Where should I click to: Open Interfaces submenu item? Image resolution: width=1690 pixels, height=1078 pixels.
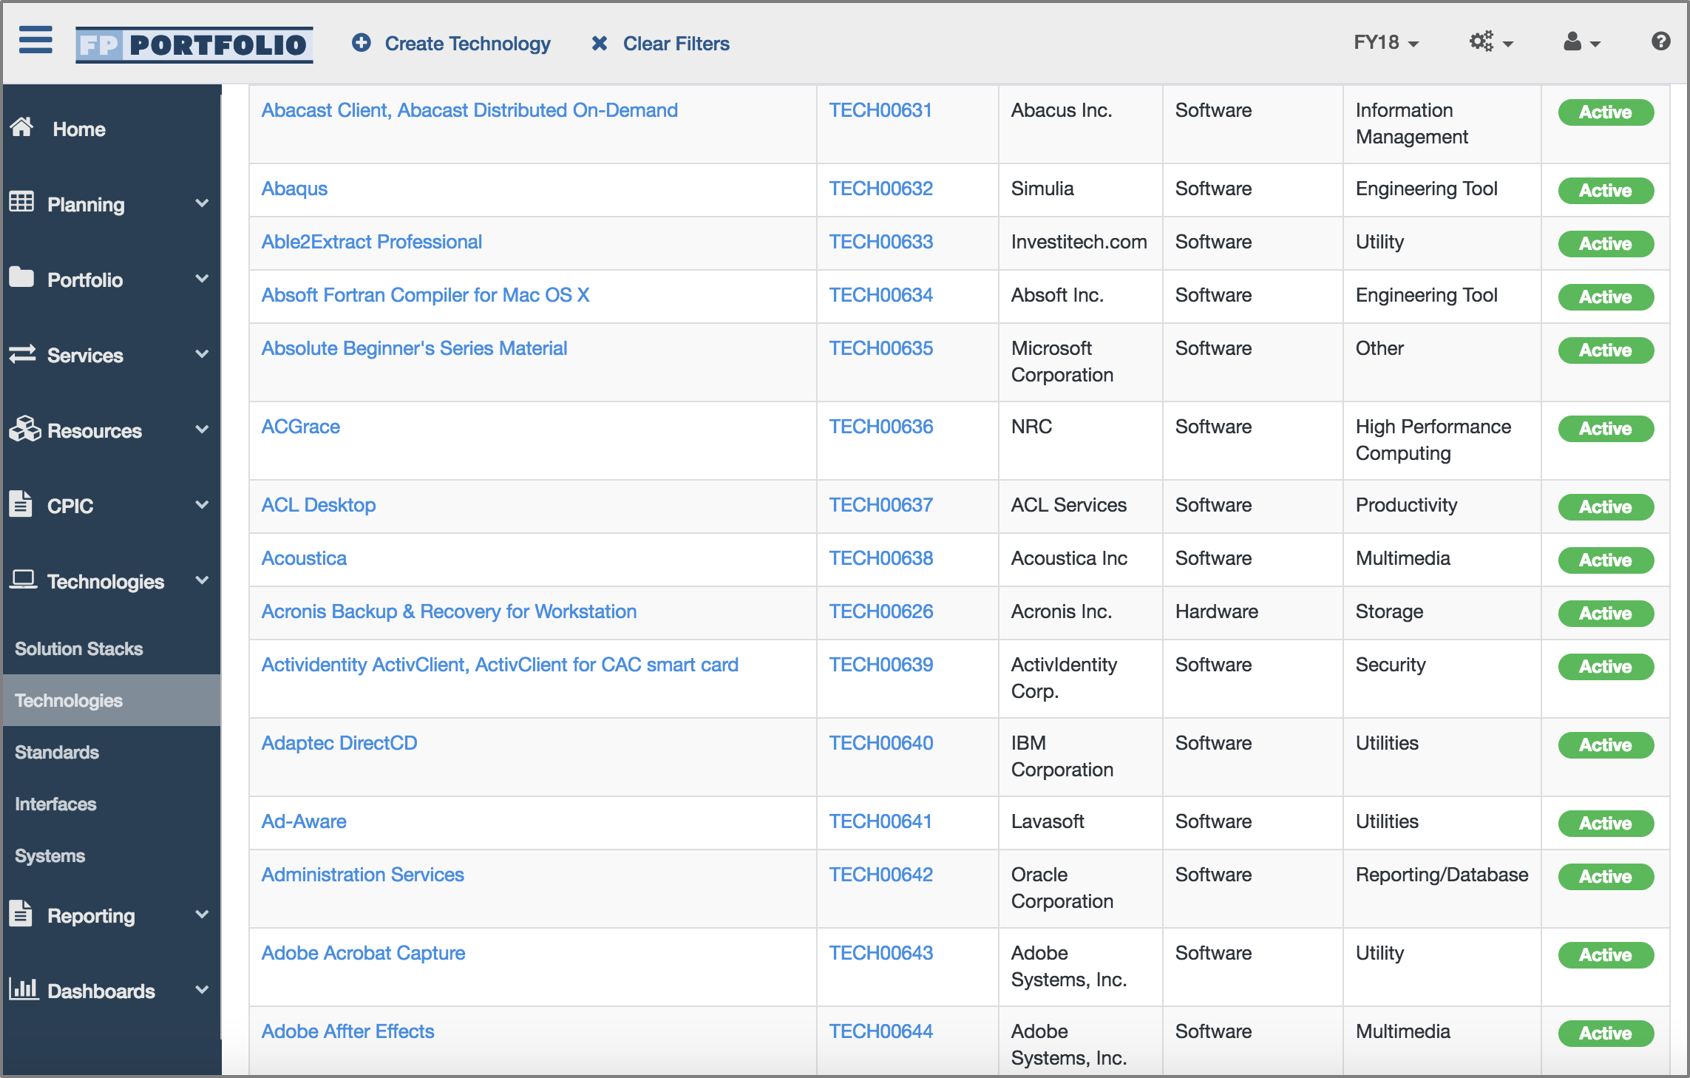click(x=56, y=804)
